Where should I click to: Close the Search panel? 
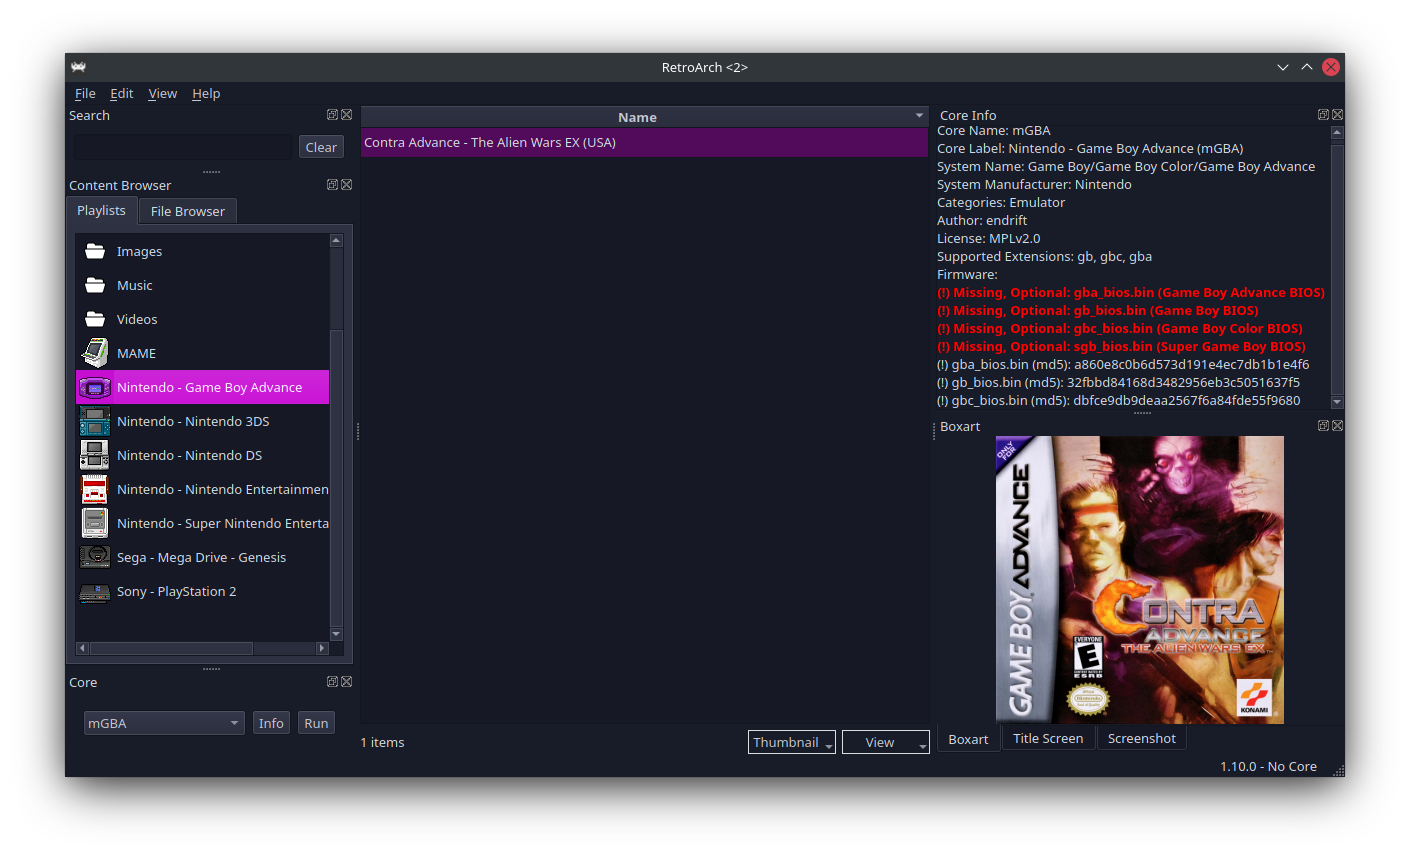[x=346, y=115]
